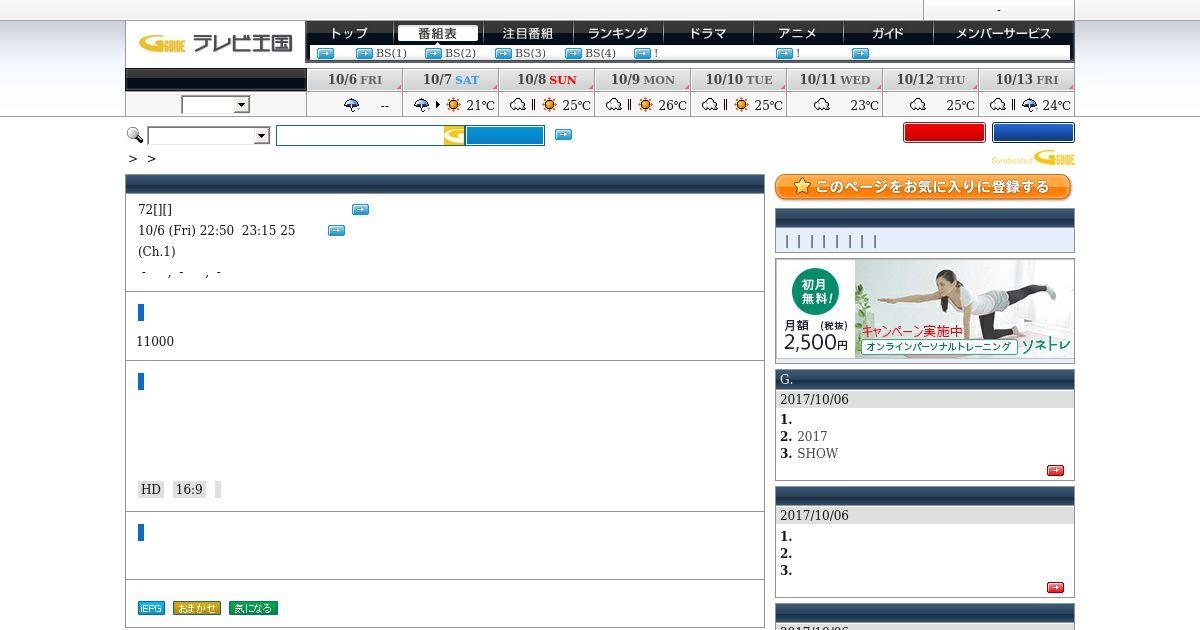Viewport: 1200px width, 630px height.
Task: Open the BS(3) listing link
Action: 530,53
